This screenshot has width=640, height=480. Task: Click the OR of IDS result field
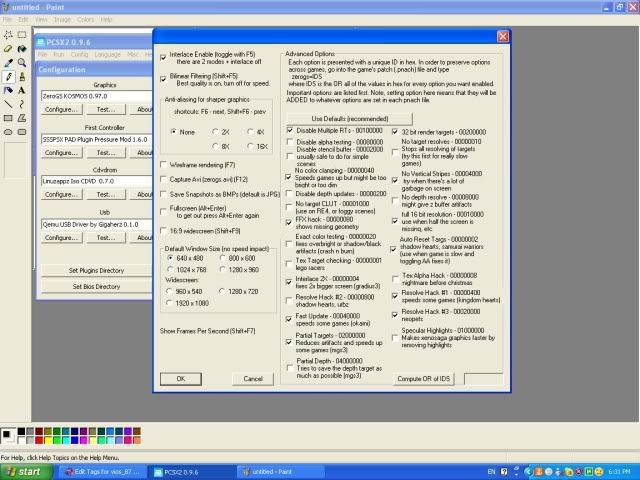point(484,379)
